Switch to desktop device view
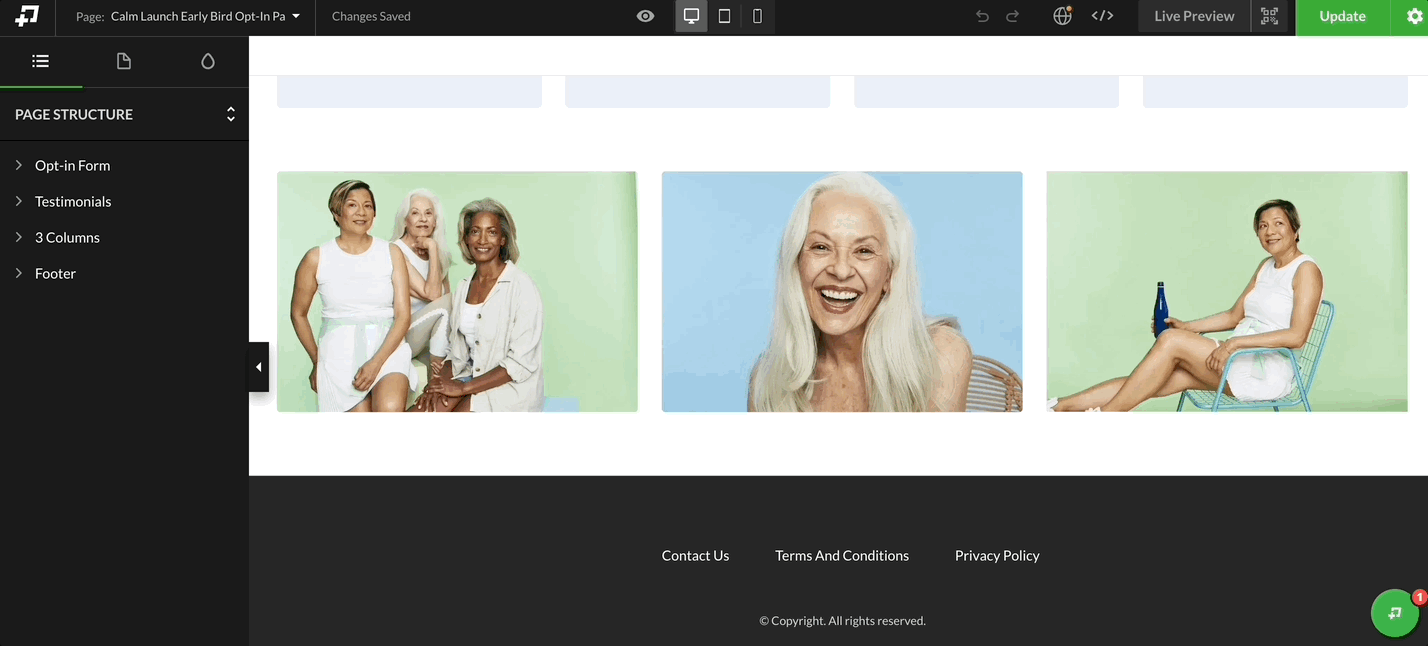Screen dimensions: 1428x646 (691, 16)
